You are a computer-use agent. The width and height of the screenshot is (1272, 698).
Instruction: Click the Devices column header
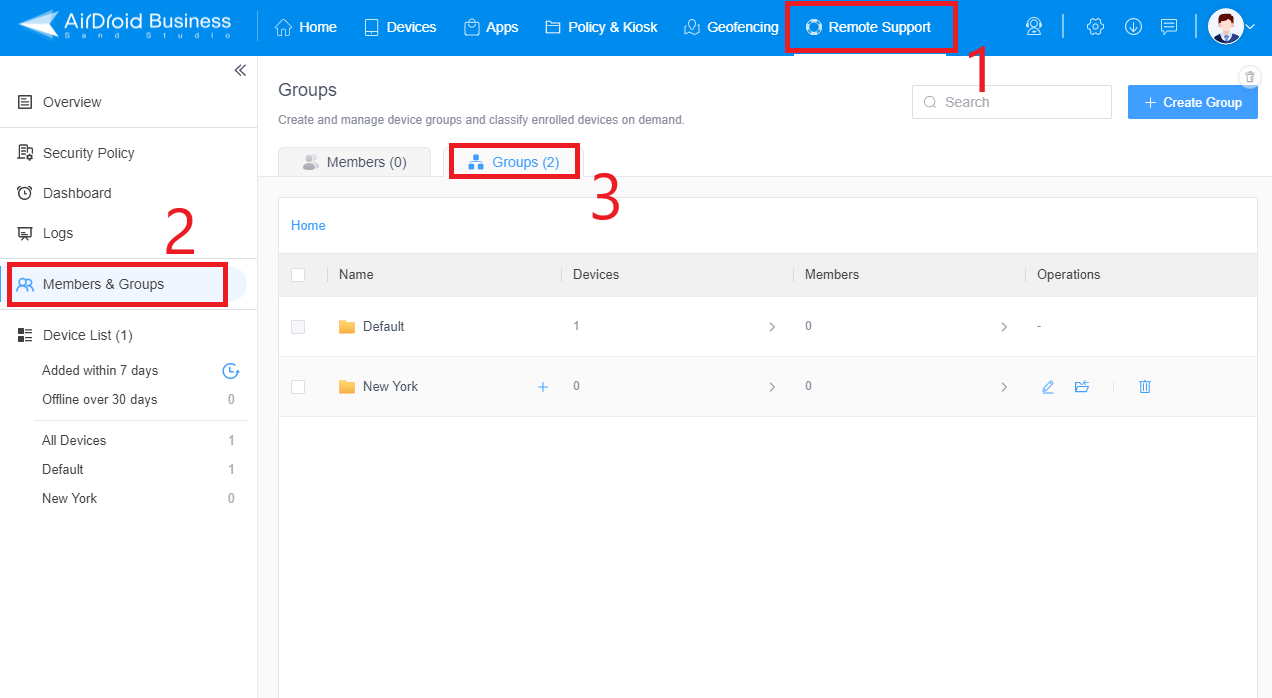coord(596,275)
